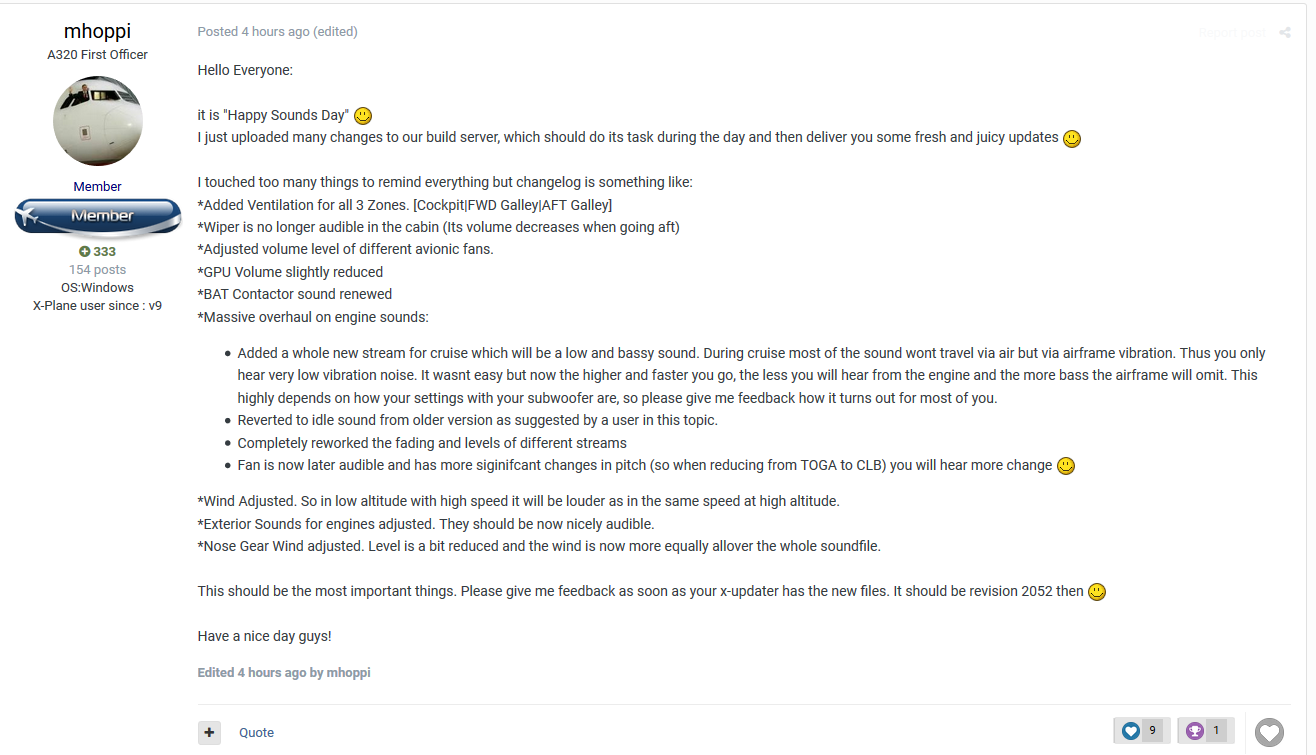Image resolution: width=1316 pixels, height=755 pixels.
Task: View users who gave blue heart likes
Action: pyautogui.click(x=1141, y=731)
